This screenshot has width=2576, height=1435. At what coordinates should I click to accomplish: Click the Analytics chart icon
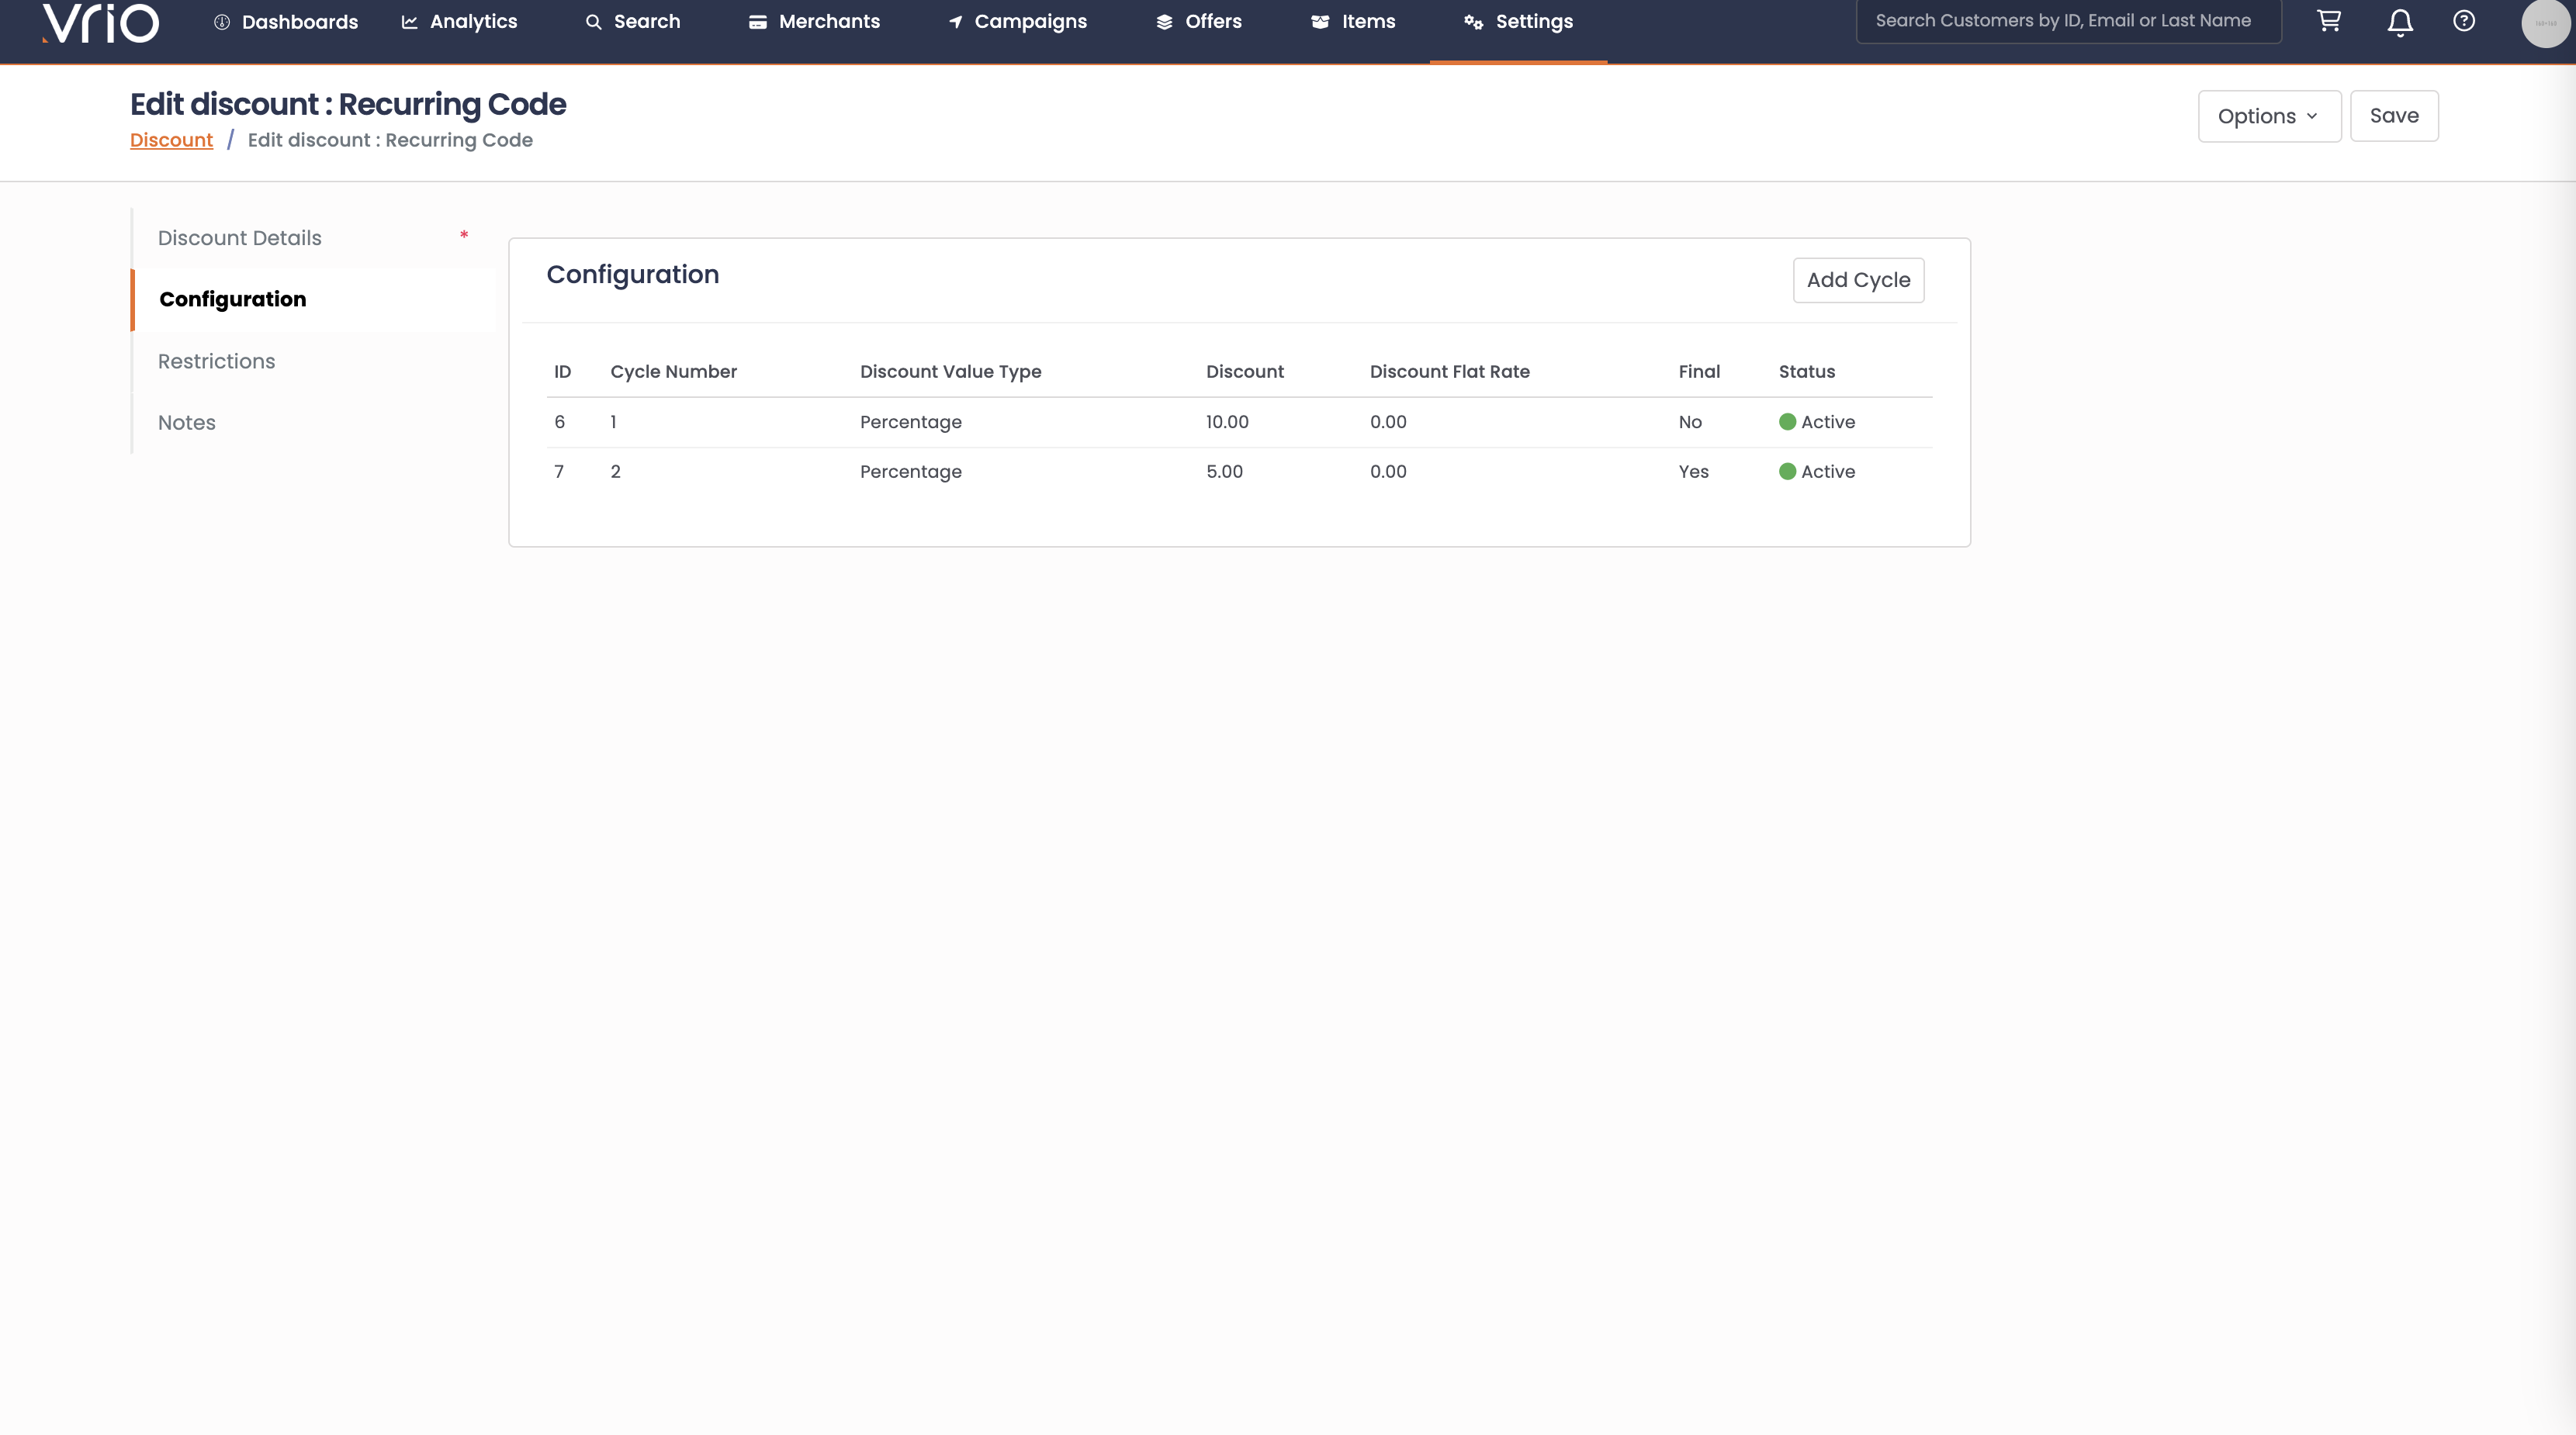[x=409, y=22]
